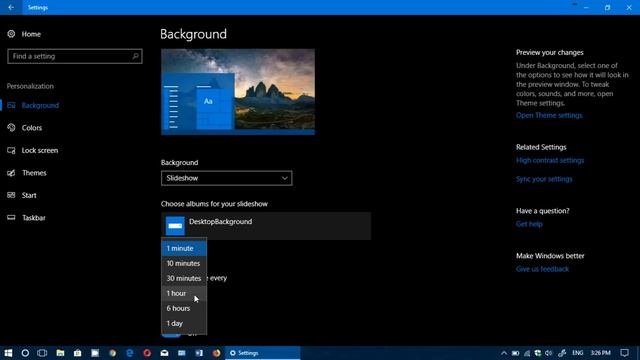Click Sync your settings link
This screenshot has height=360, width=640.
tap(544, 179)
